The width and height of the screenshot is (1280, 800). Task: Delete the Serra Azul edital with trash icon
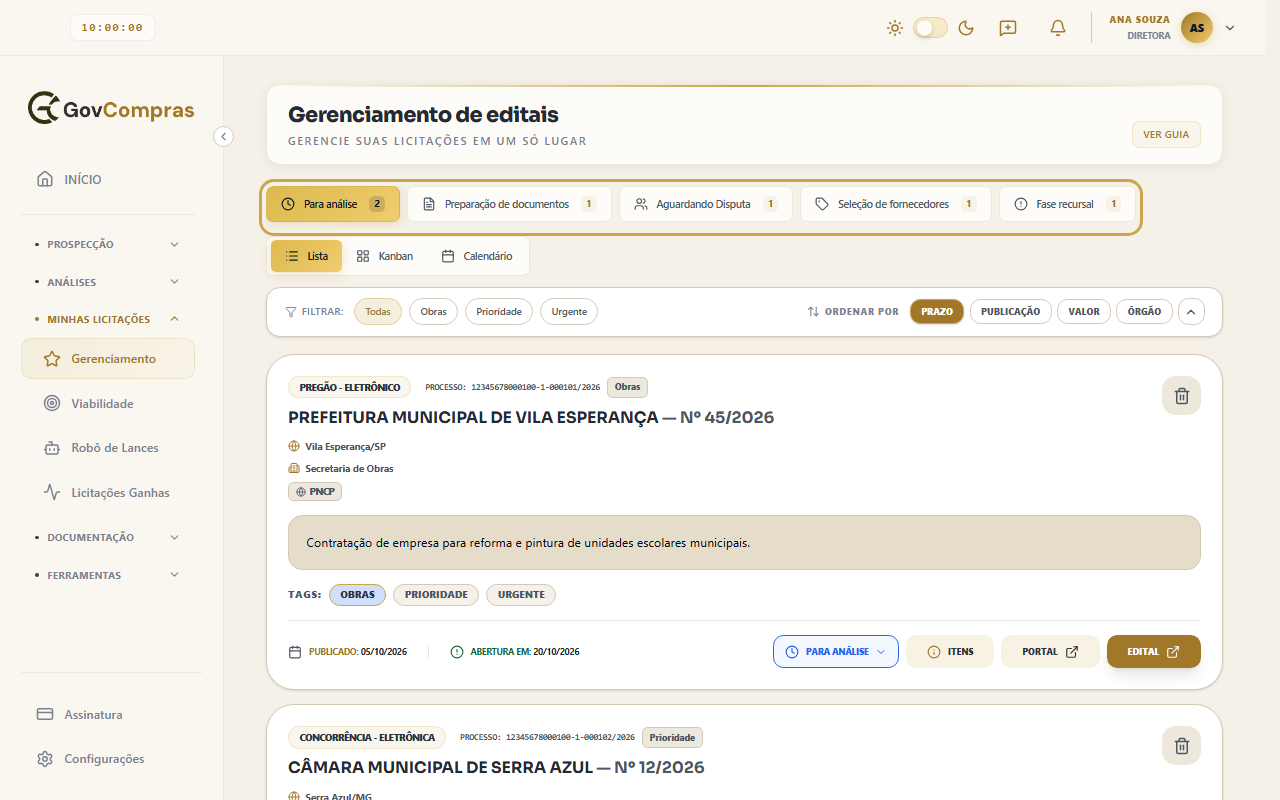(x=1181, y=746)
